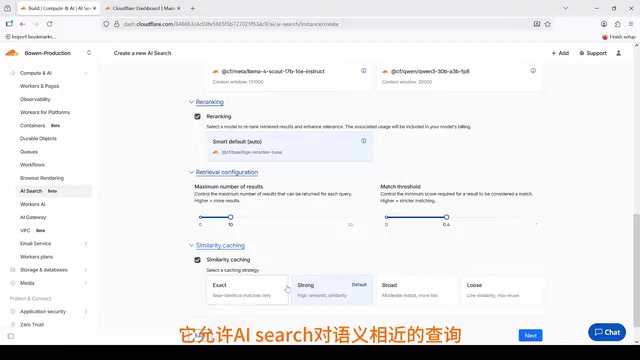Image resolution: width=640 pixels, height=360 pixels.
Task: Open Queues in sidebar
Action: (x=29, y=152)
